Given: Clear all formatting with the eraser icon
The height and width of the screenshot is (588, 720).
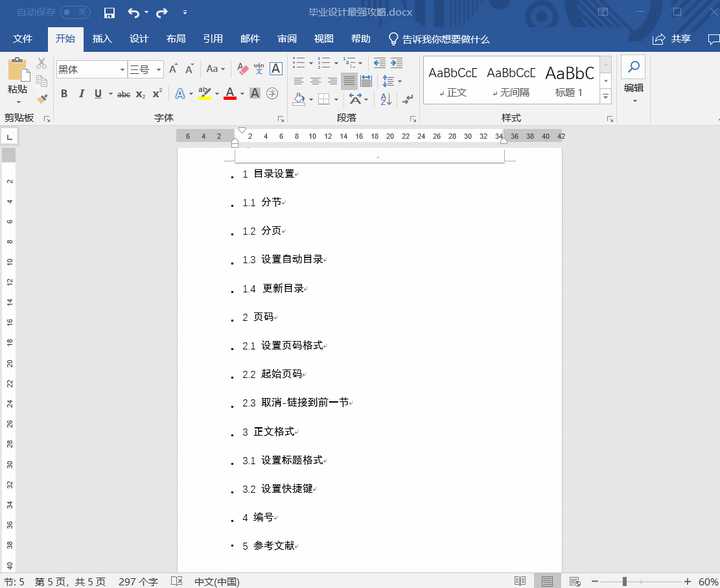Looking at the screenshot, I should pos(242,69).
